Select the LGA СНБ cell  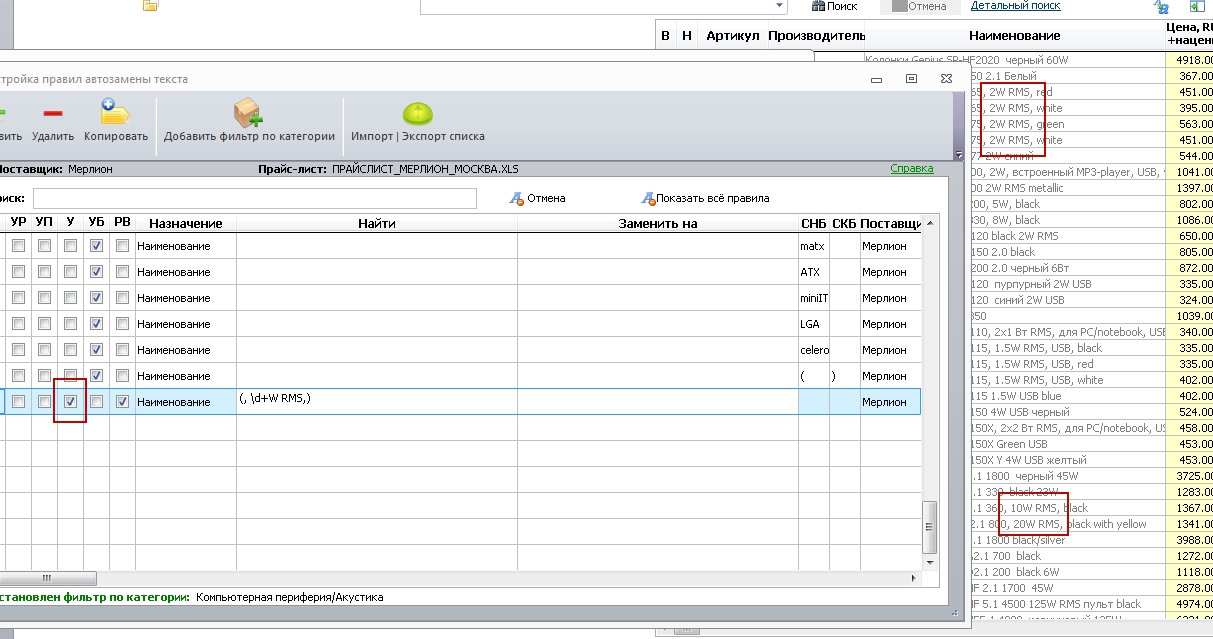814,323
